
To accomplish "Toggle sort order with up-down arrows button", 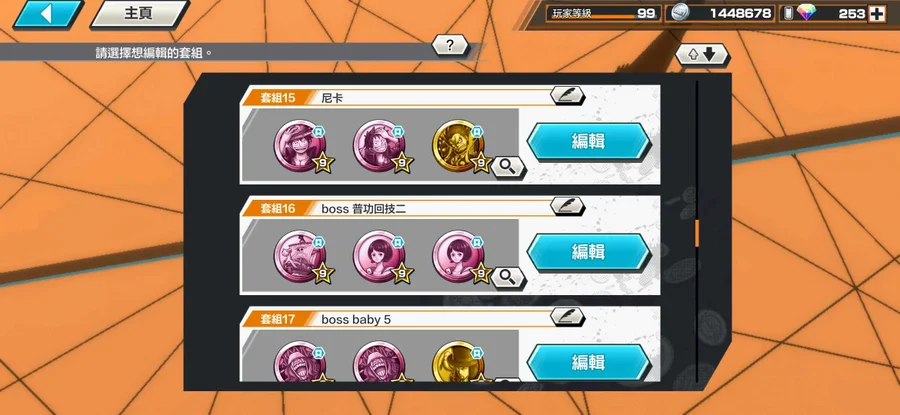I will coord(701,55).
